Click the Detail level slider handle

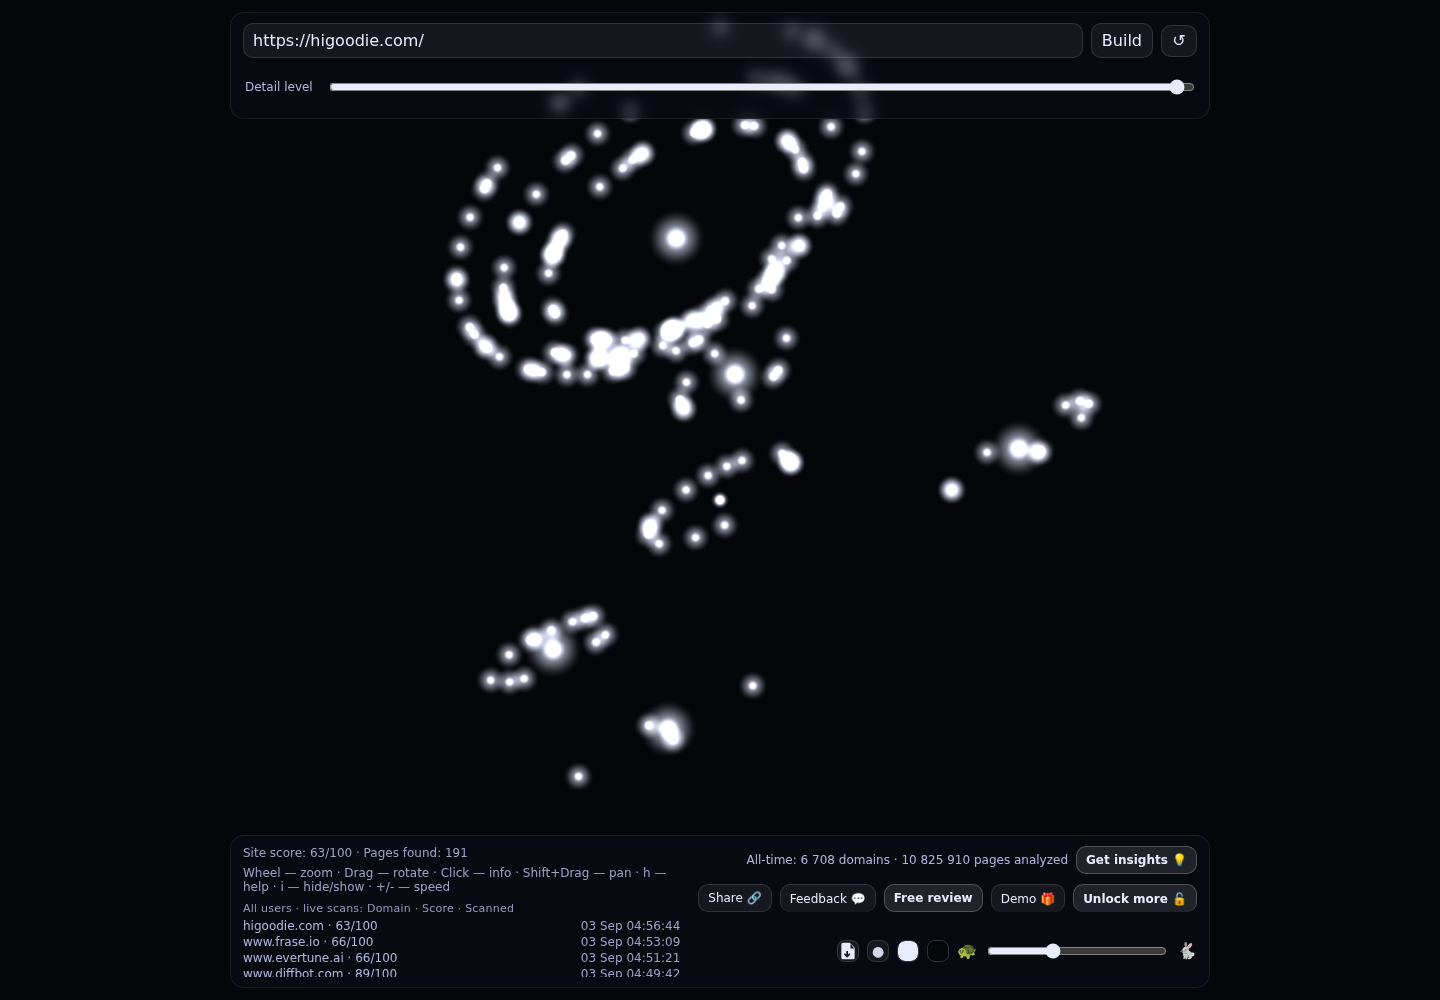[x=1177, y=87]
